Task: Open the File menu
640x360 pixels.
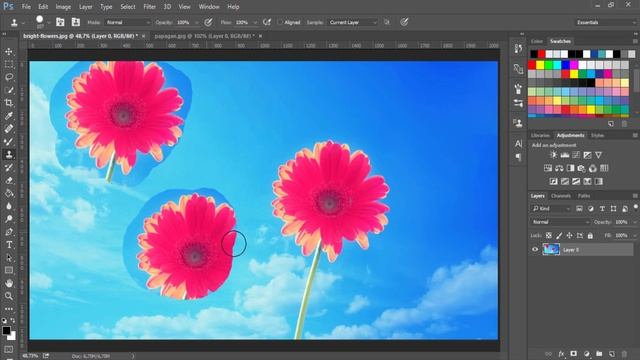Action: tap(26, 7)
